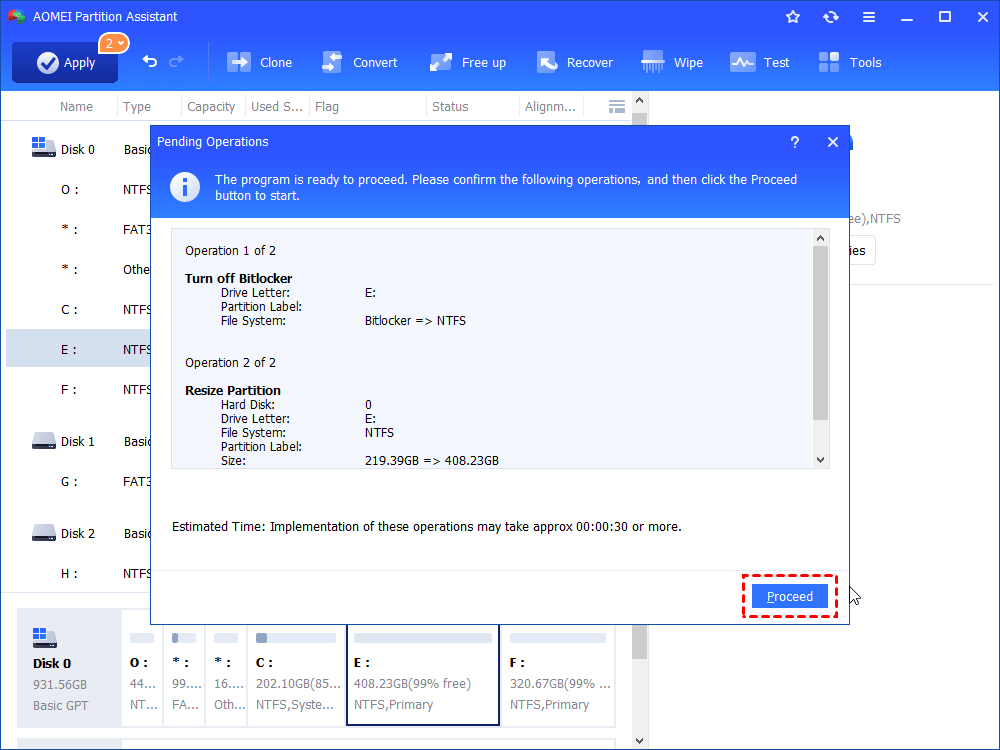
Task: Open the Test tool
Action: (760, 62)
